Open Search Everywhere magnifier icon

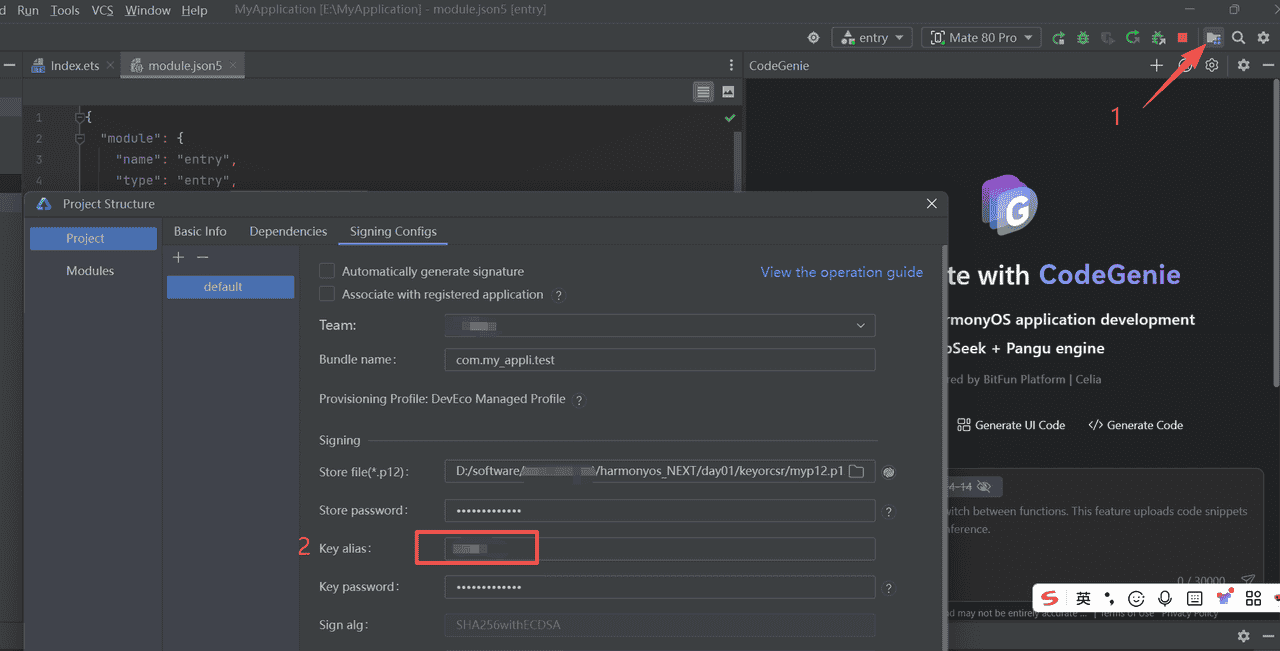click(x=1238, y=38)
